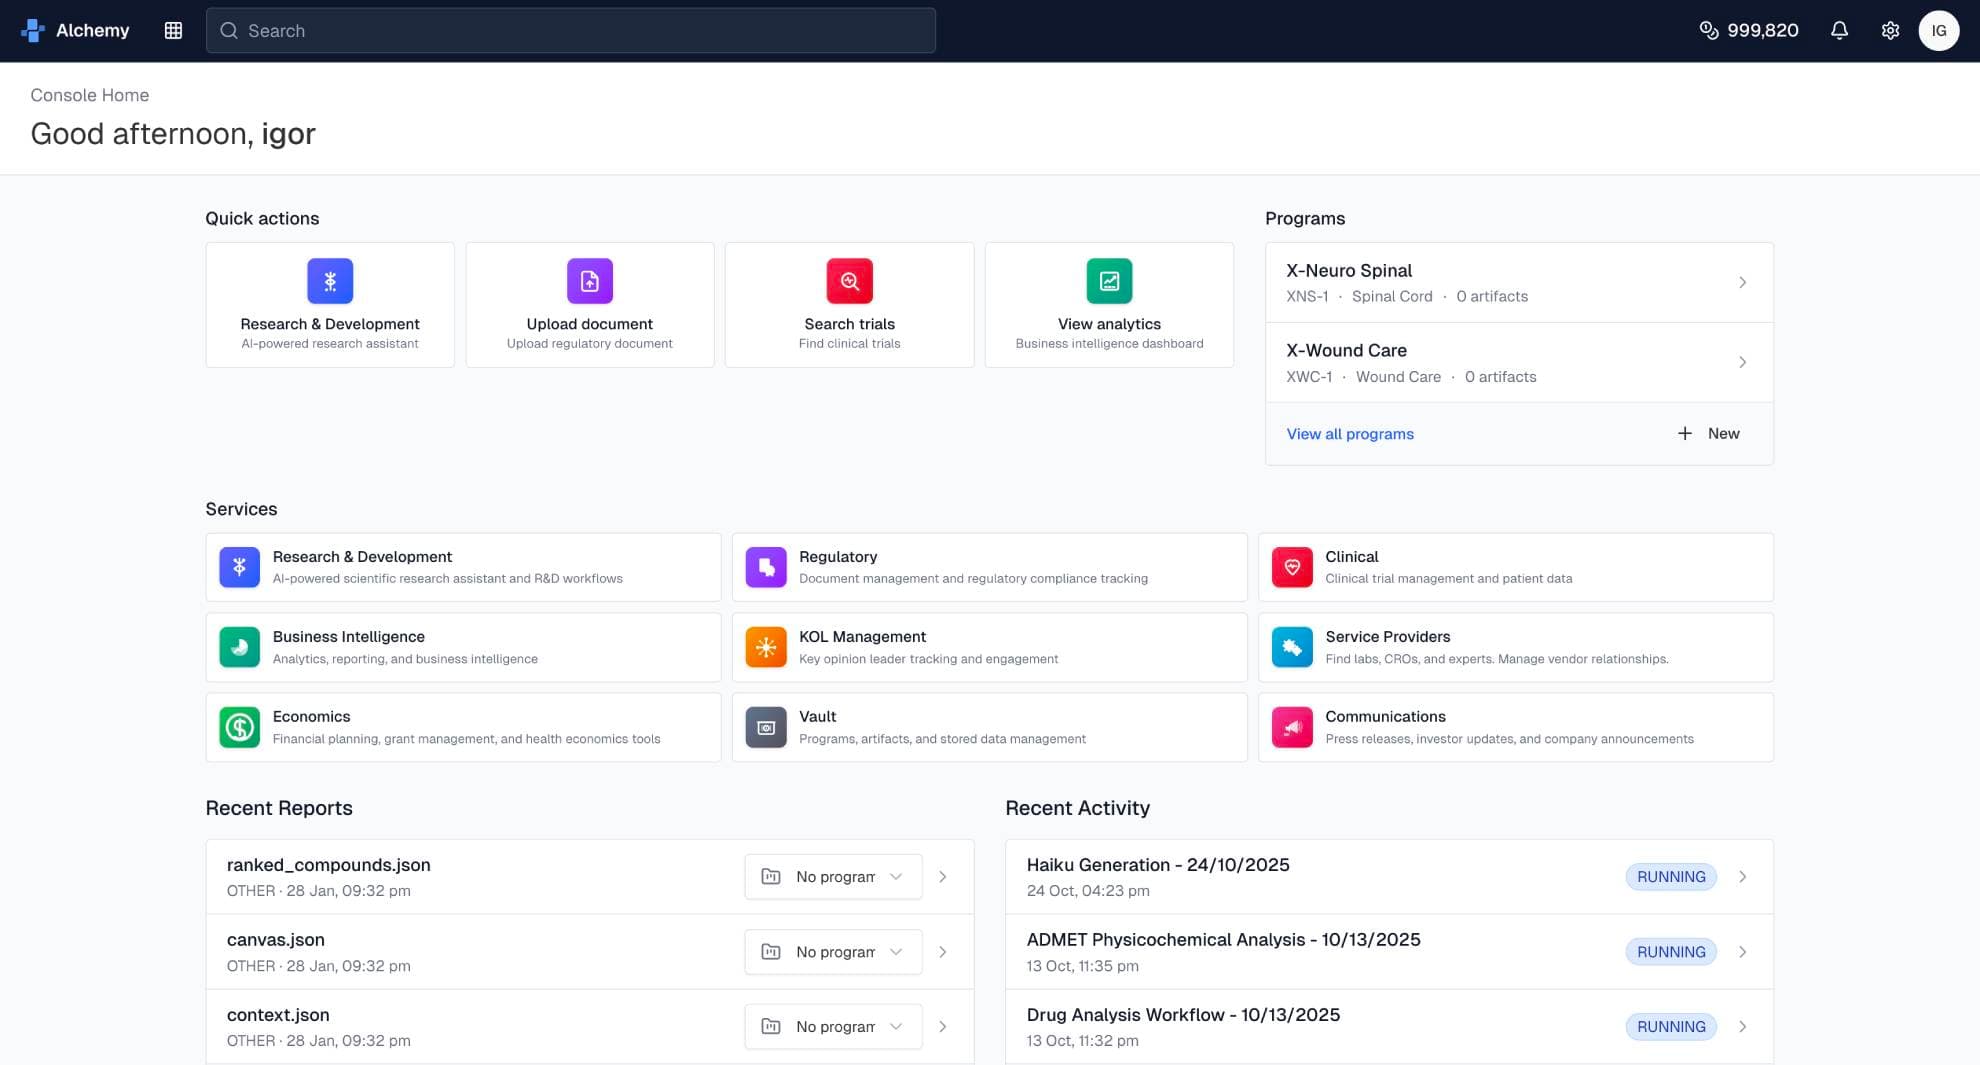
Task: Open the Communications service
Action: click(x=1515, y=726)
